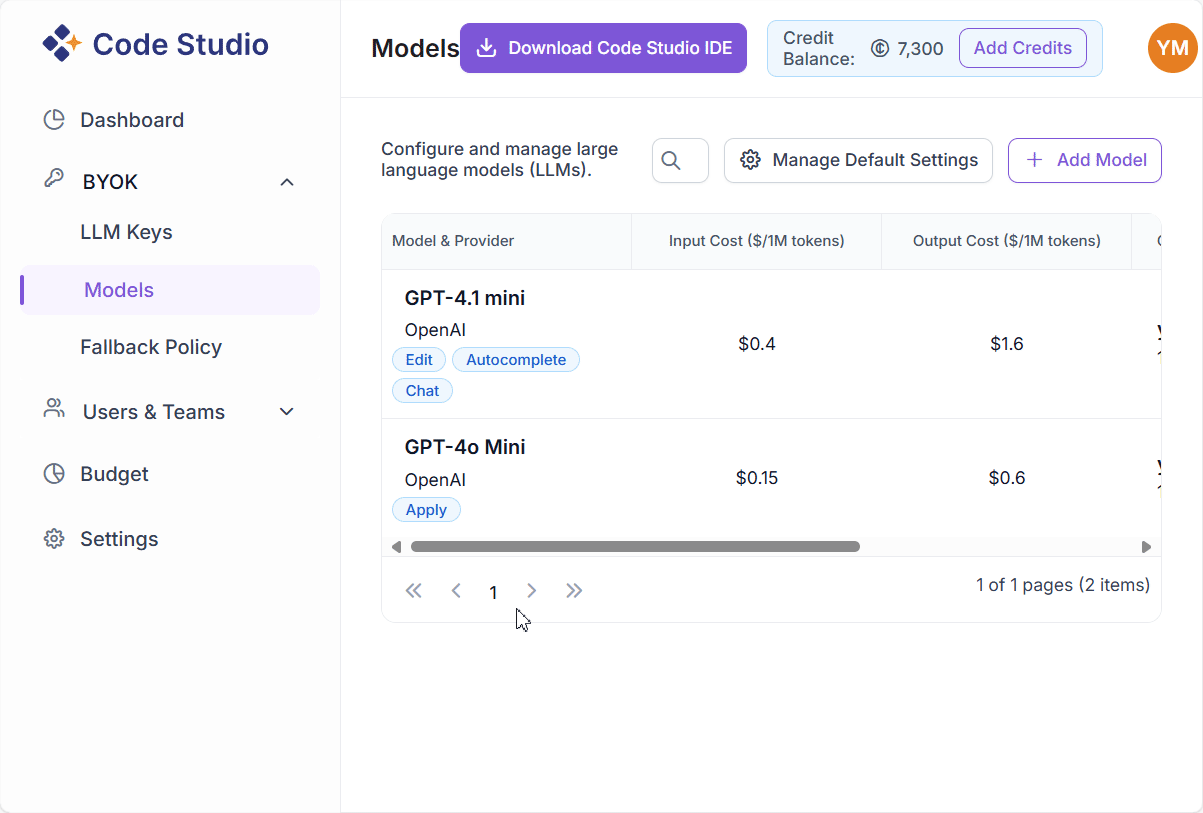The width and height of the screenshot is (1203, 813).
Task: Click the Add Model button
Action: tap(1084, 160)
